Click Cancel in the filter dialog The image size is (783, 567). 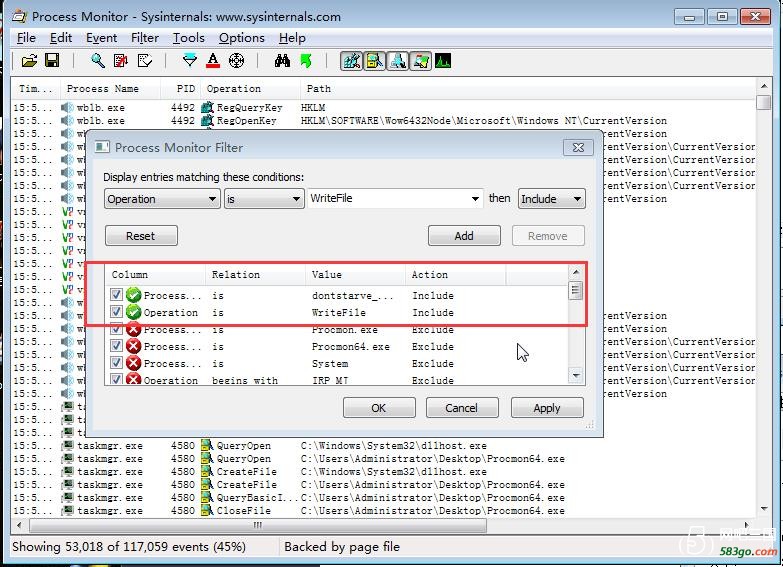pos(462,408)
